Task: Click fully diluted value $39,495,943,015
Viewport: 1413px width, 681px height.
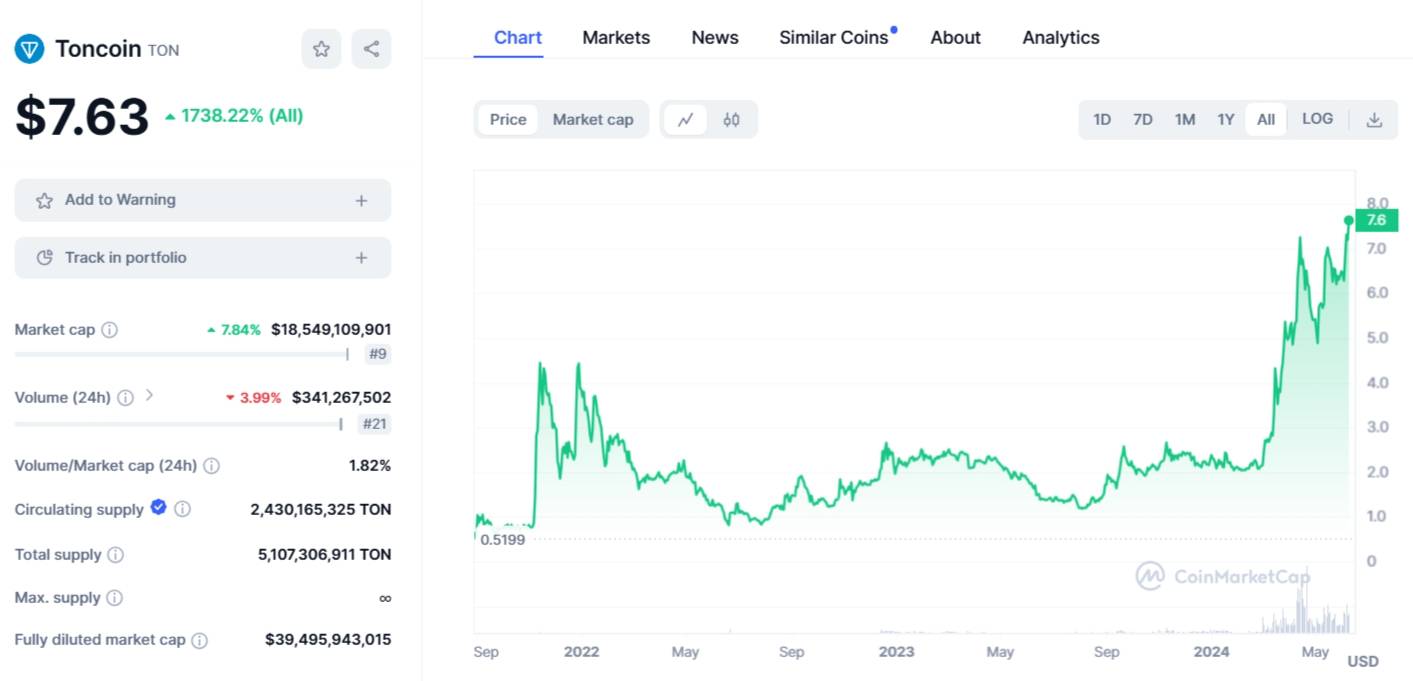Action: pos(328,639)
